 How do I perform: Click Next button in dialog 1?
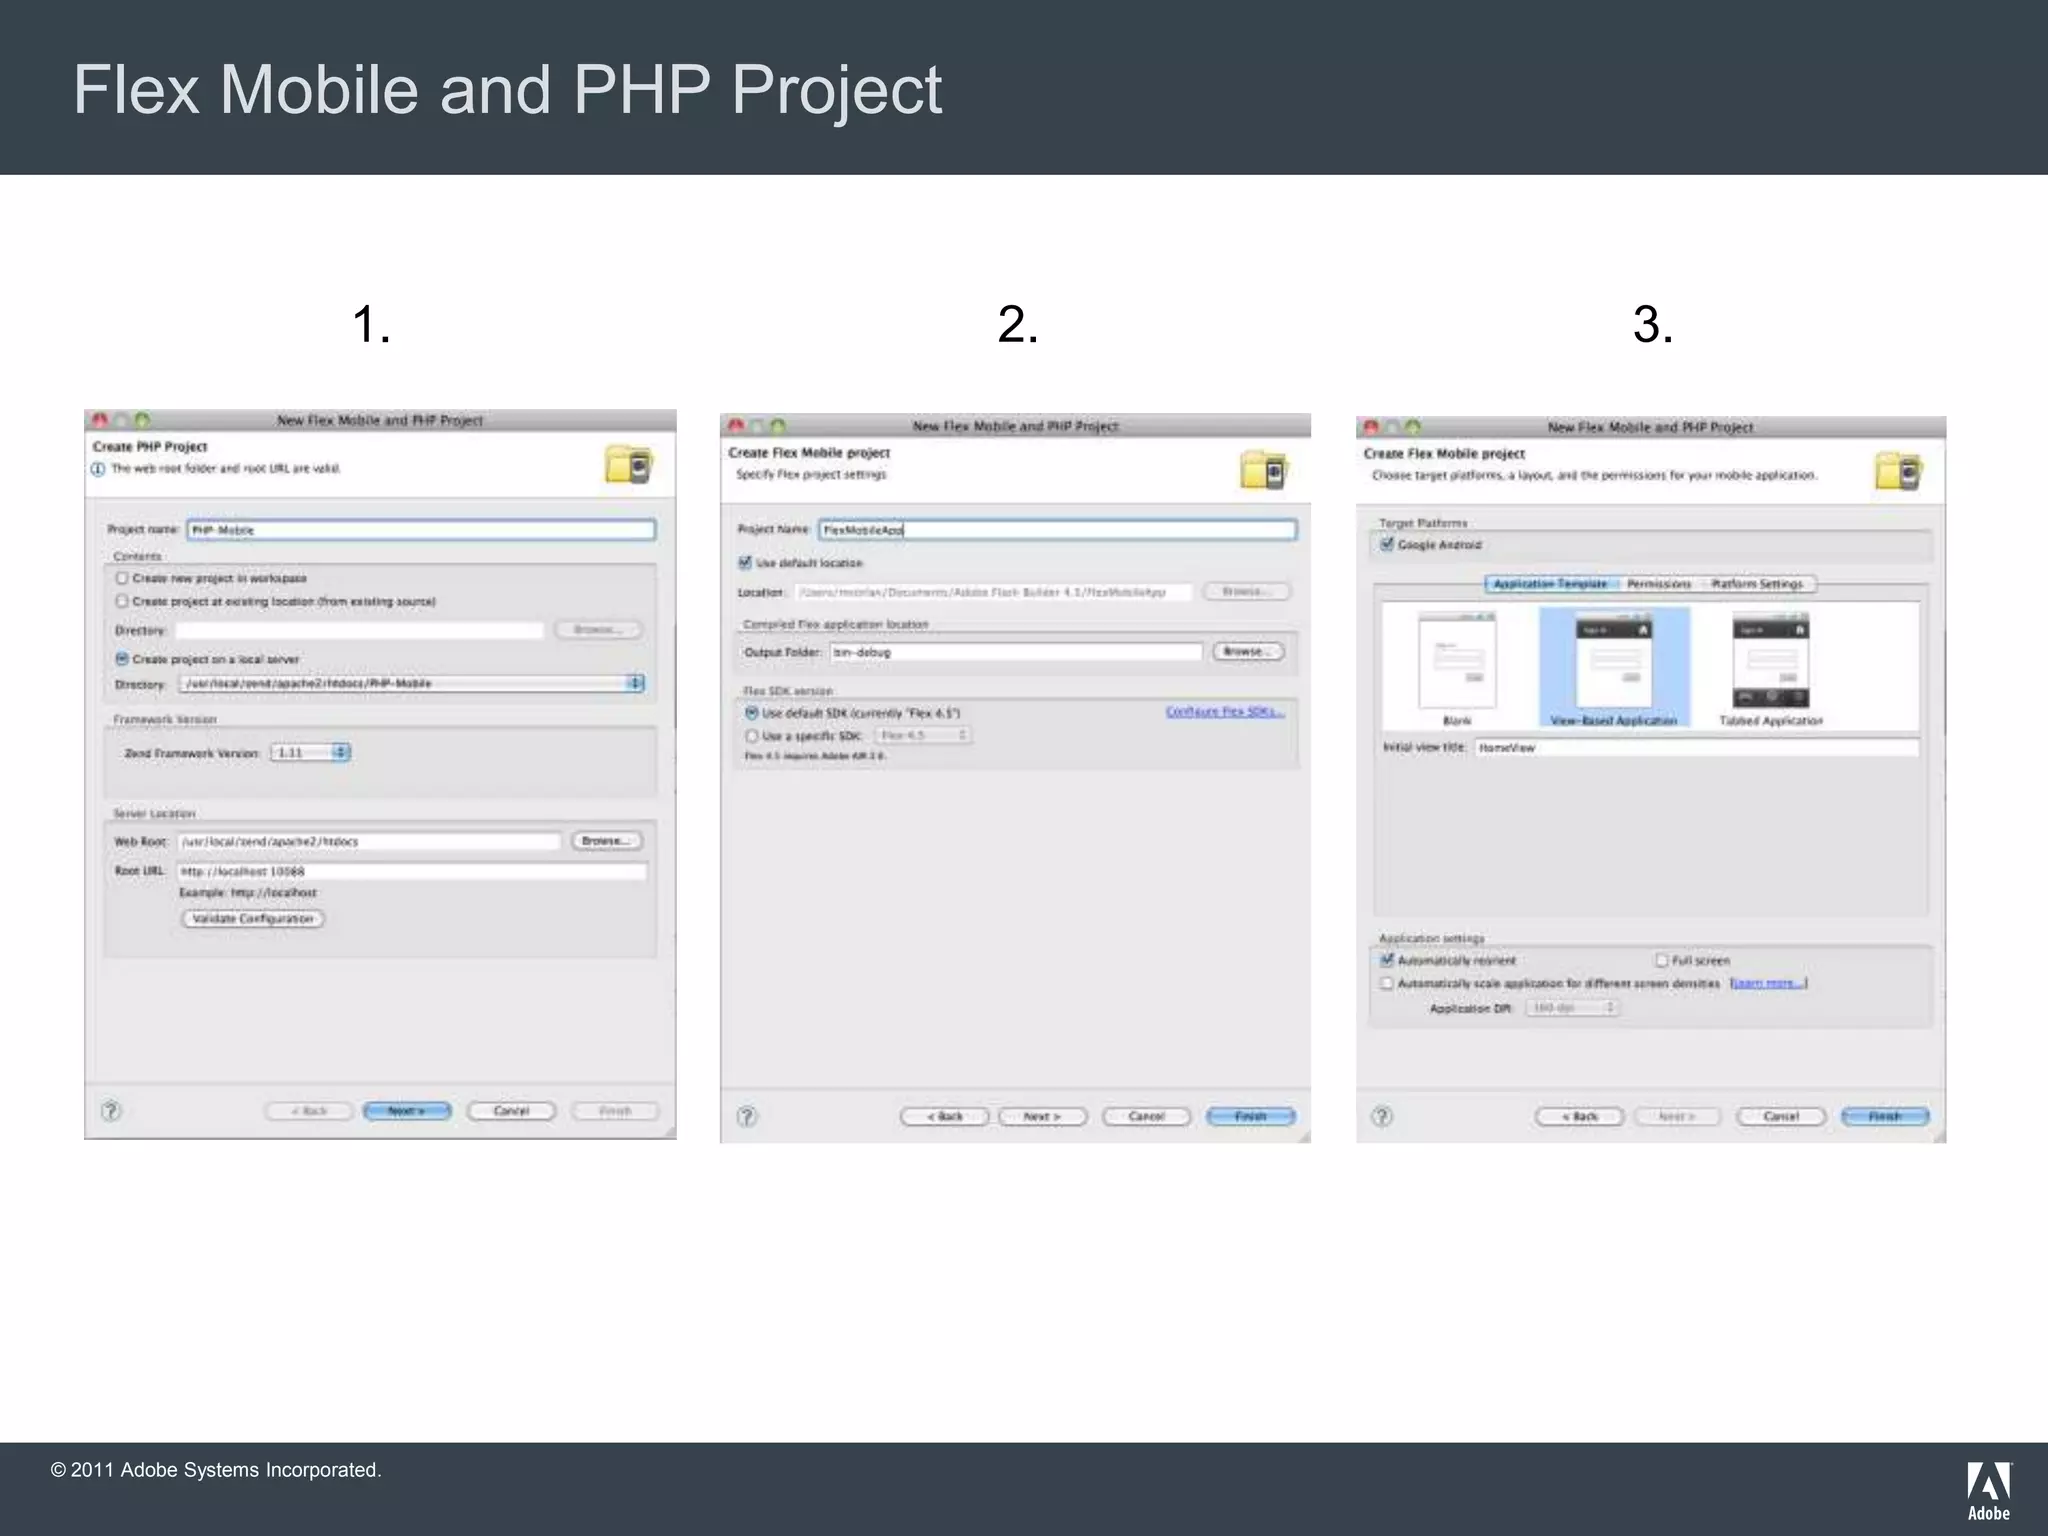coord(407,1111)
